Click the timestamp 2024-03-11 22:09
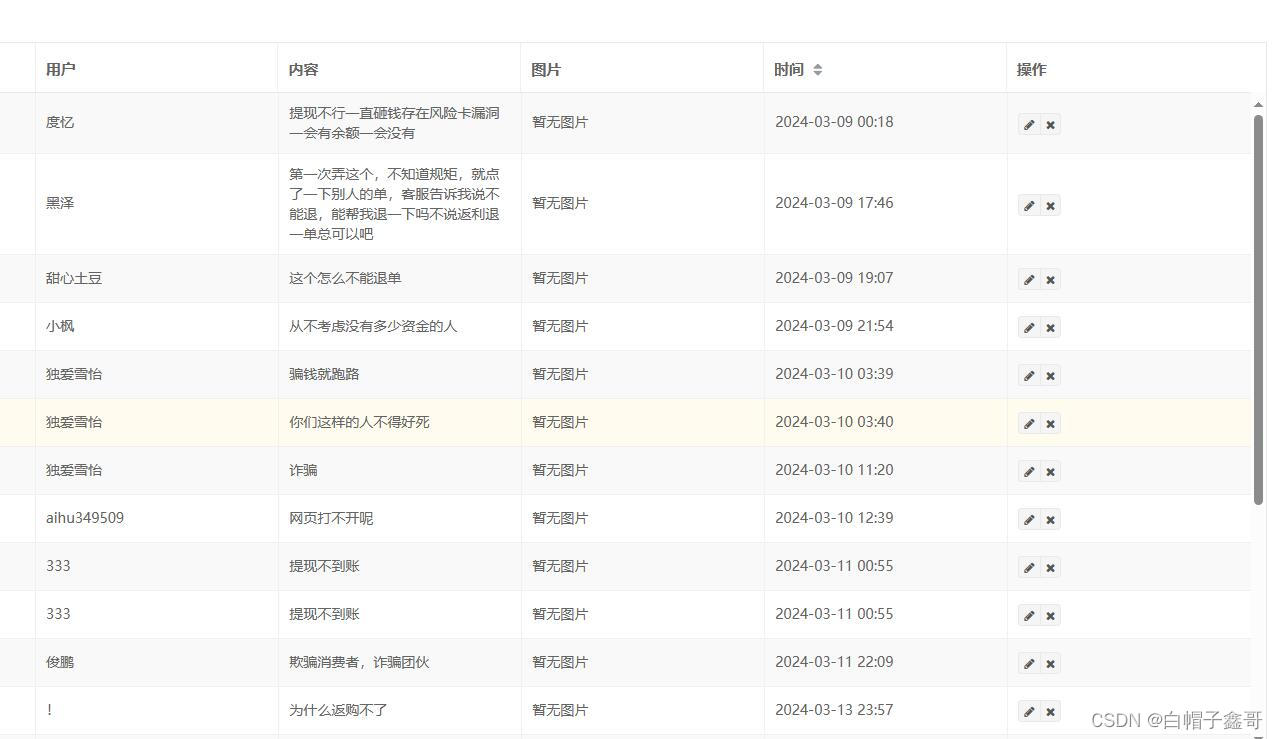Viewport: 1278px width, 739px height. click(x=834, y=662)
